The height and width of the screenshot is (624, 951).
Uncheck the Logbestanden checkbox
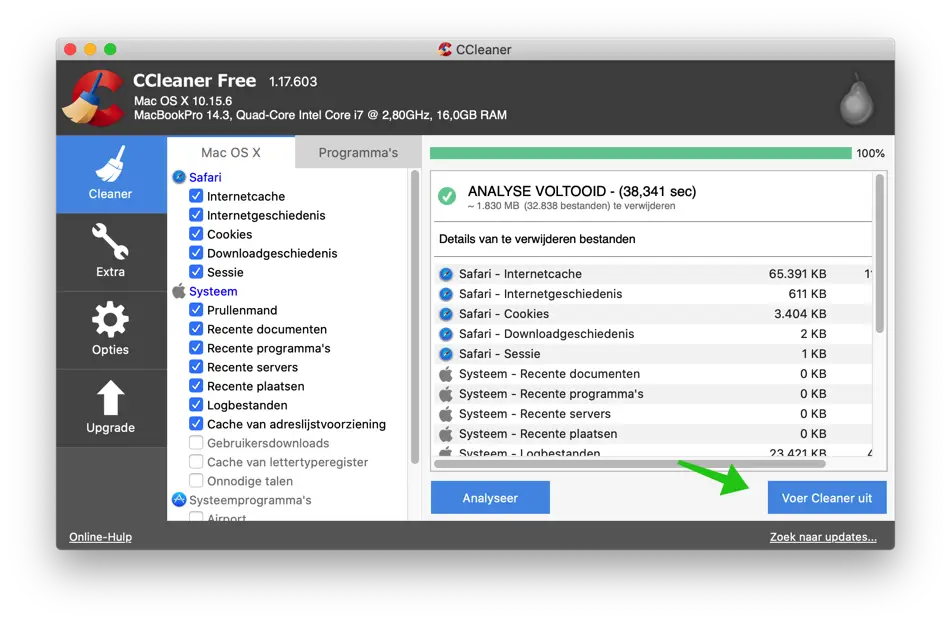(x=196, y=405)
